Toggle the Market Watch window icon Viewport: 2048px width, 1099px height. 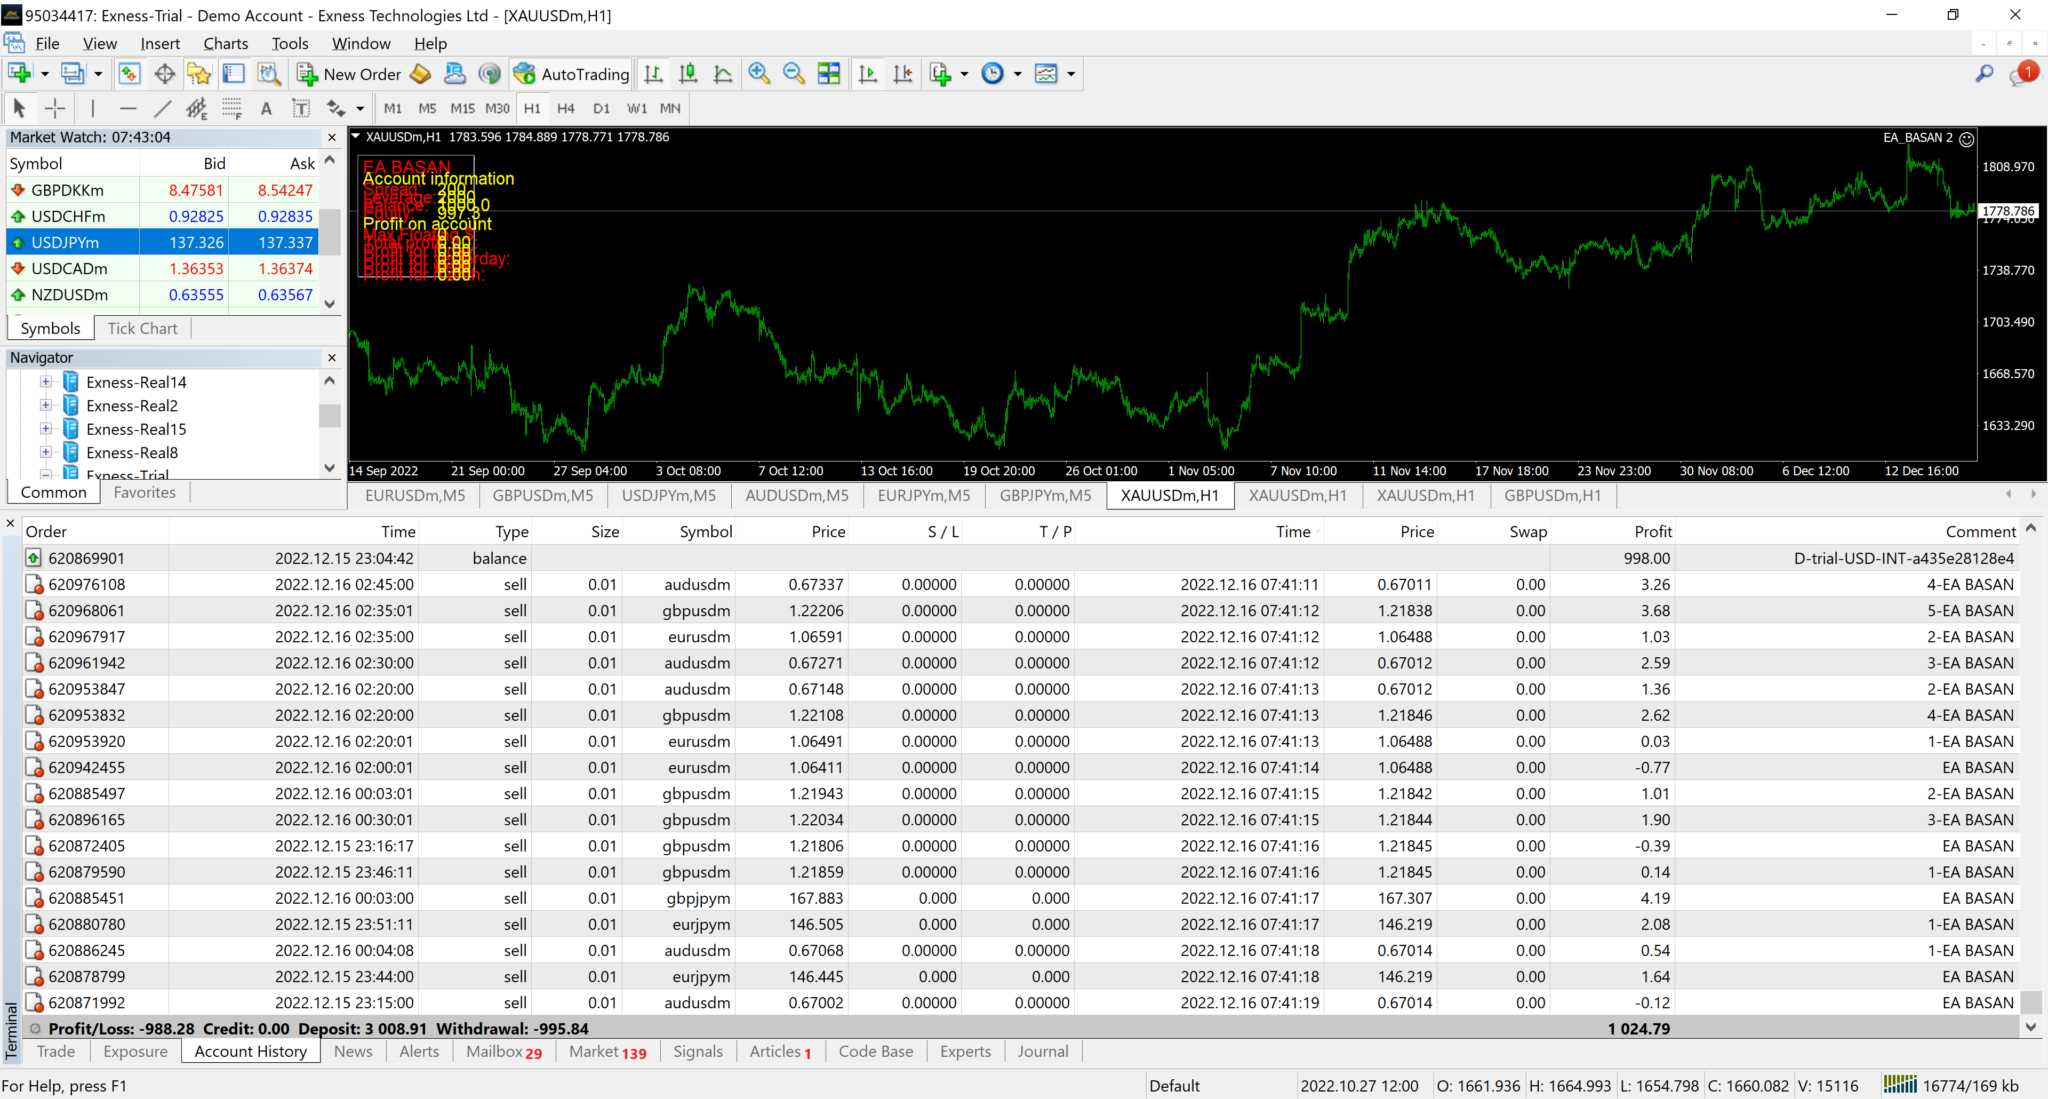tap(129, 74)
